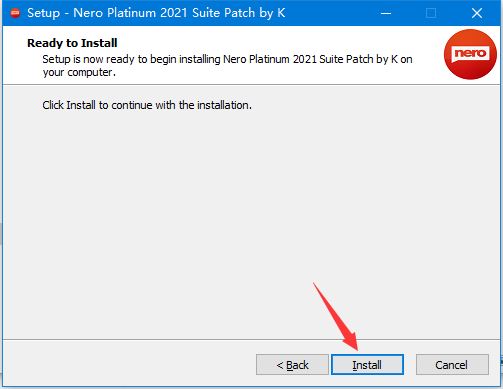
Task: Click the greyed-out maximize button
Action: pyautogui.click(x=431, y=13)
